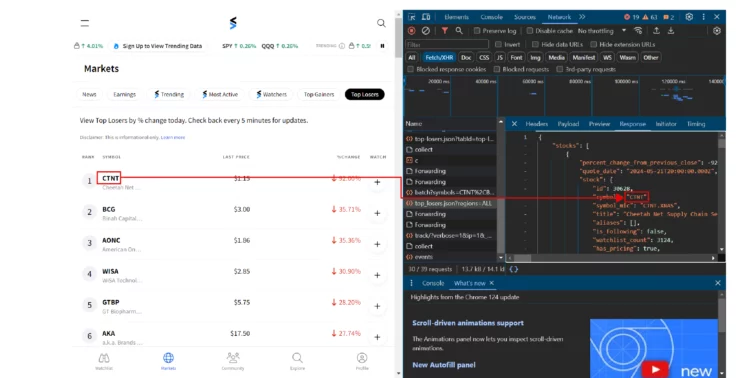744x378 pixels.
Task: Pause the ticker with the pause icon
Action: (382, 46)
